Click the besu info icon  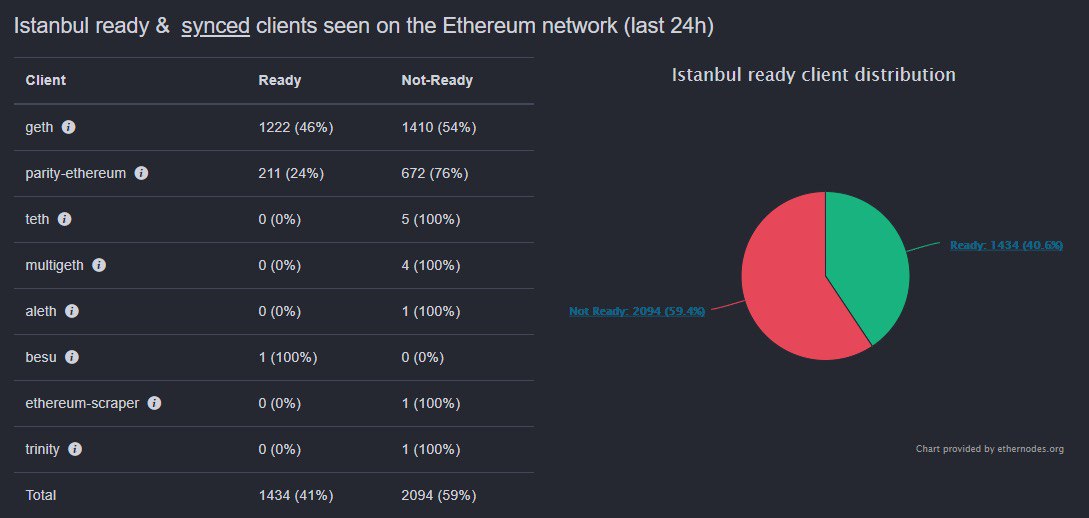pyautogui.click(x=71, y=358)
